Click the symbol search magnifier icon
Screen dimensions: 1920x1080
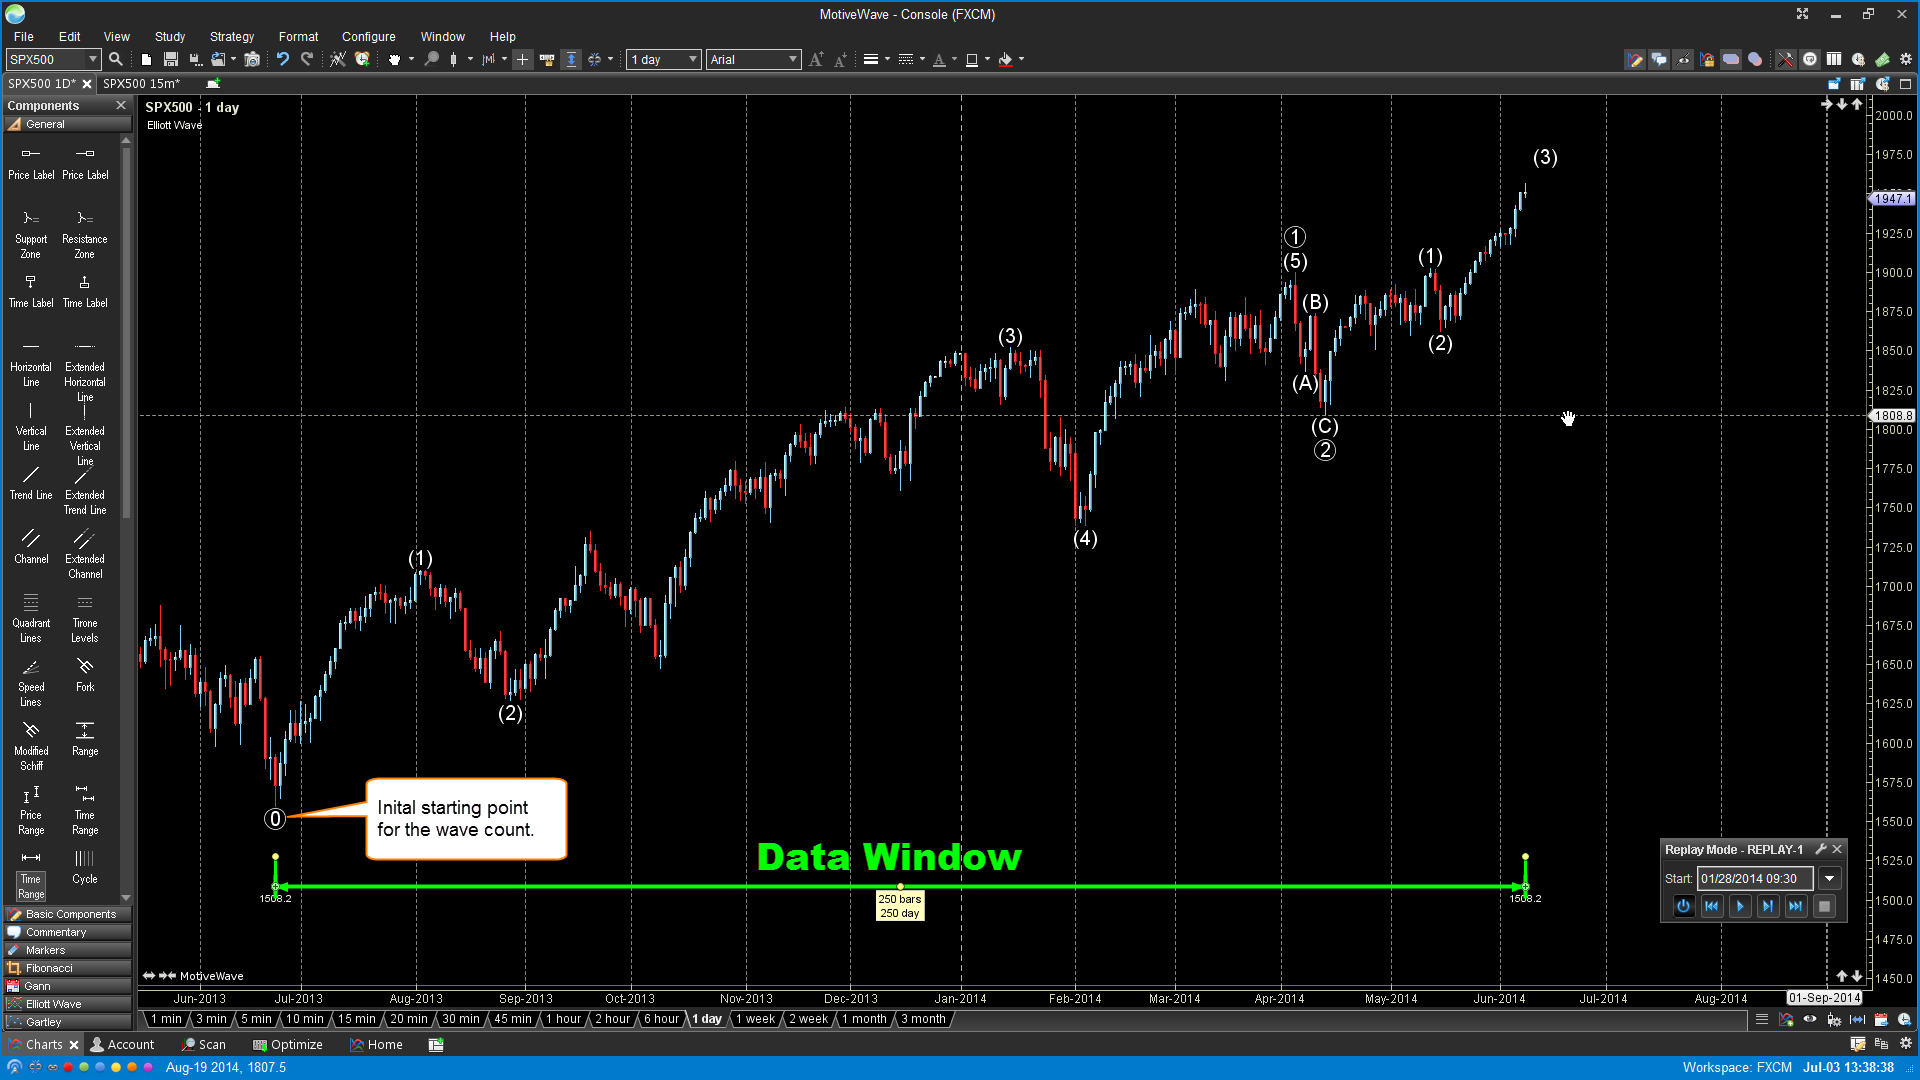click(x=116, y=59)
